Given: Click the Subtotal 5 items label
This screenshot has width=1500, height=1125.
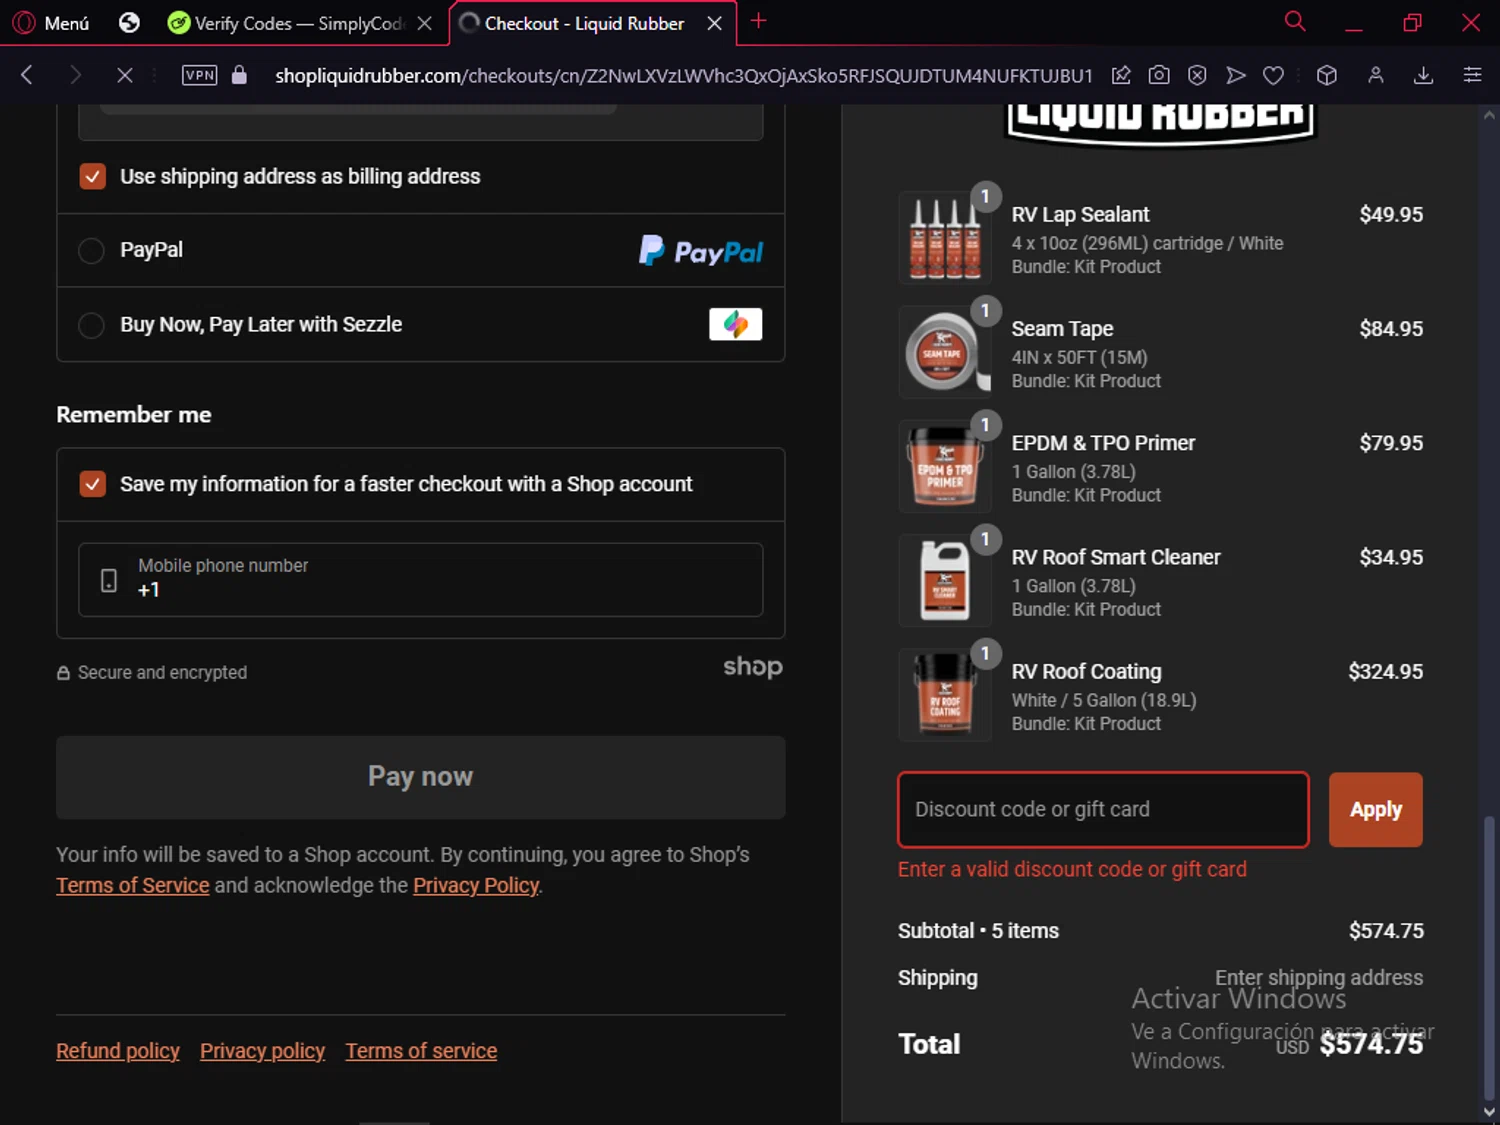Looking at the screenshot, I should coord(978,931).
